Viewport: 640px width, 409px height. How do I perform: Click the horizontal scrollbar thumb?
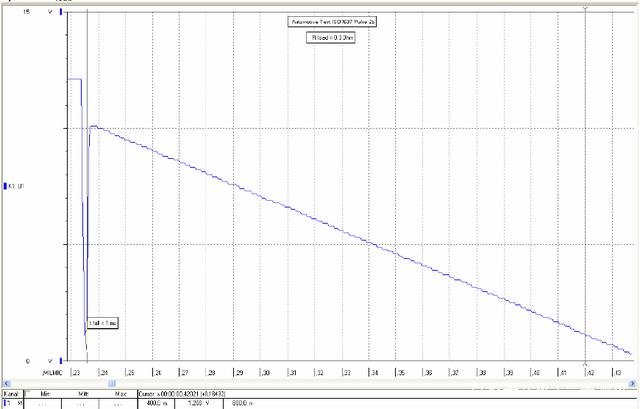112,383
